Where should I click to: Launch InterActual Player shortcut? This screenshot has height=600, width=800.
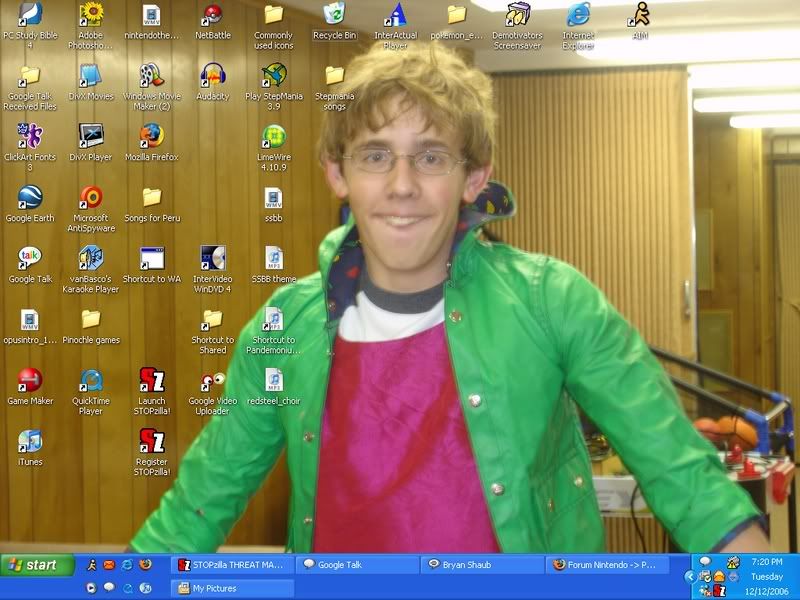point(395,26)
